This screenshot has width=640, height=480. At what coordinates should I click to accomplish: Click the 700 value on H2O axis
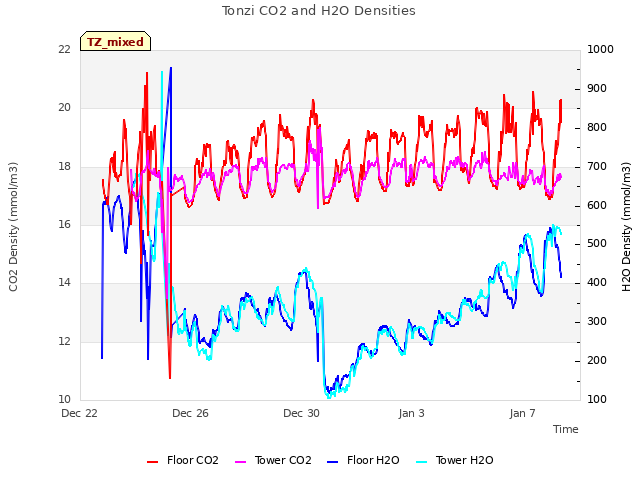[x=597, y=167]
